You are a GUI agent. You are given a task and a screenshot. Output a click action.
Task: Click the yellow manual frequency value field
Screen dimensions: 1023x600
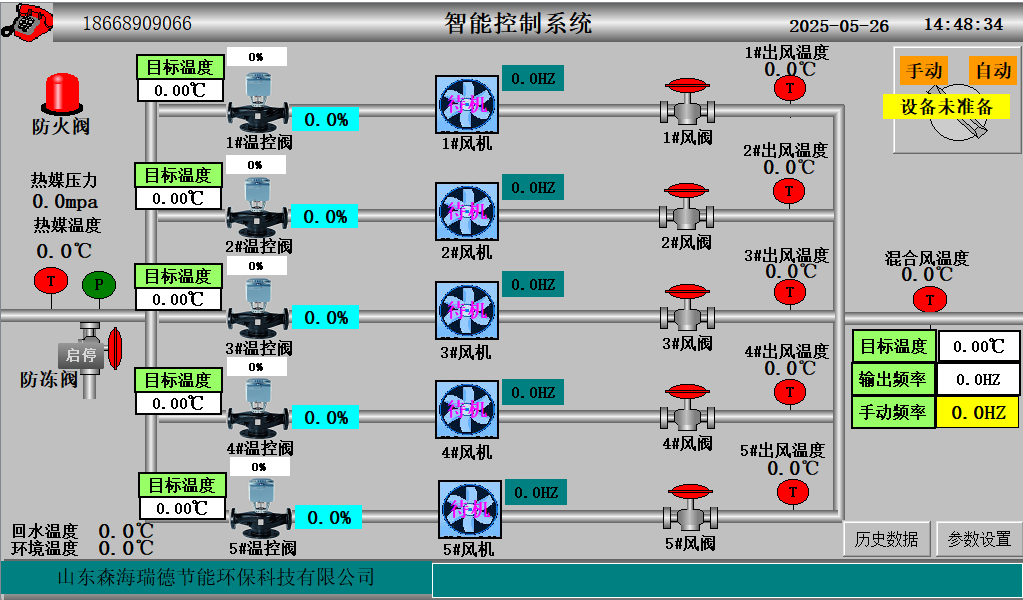click(977, 412)
